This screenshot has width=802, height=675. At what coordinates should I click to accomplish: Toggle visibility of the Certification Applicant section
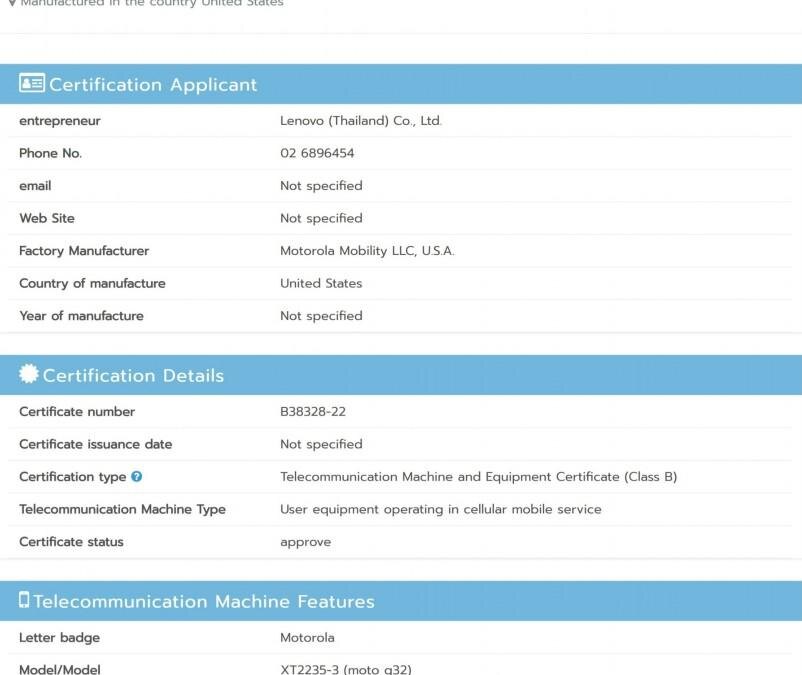(x=400, y=84)
